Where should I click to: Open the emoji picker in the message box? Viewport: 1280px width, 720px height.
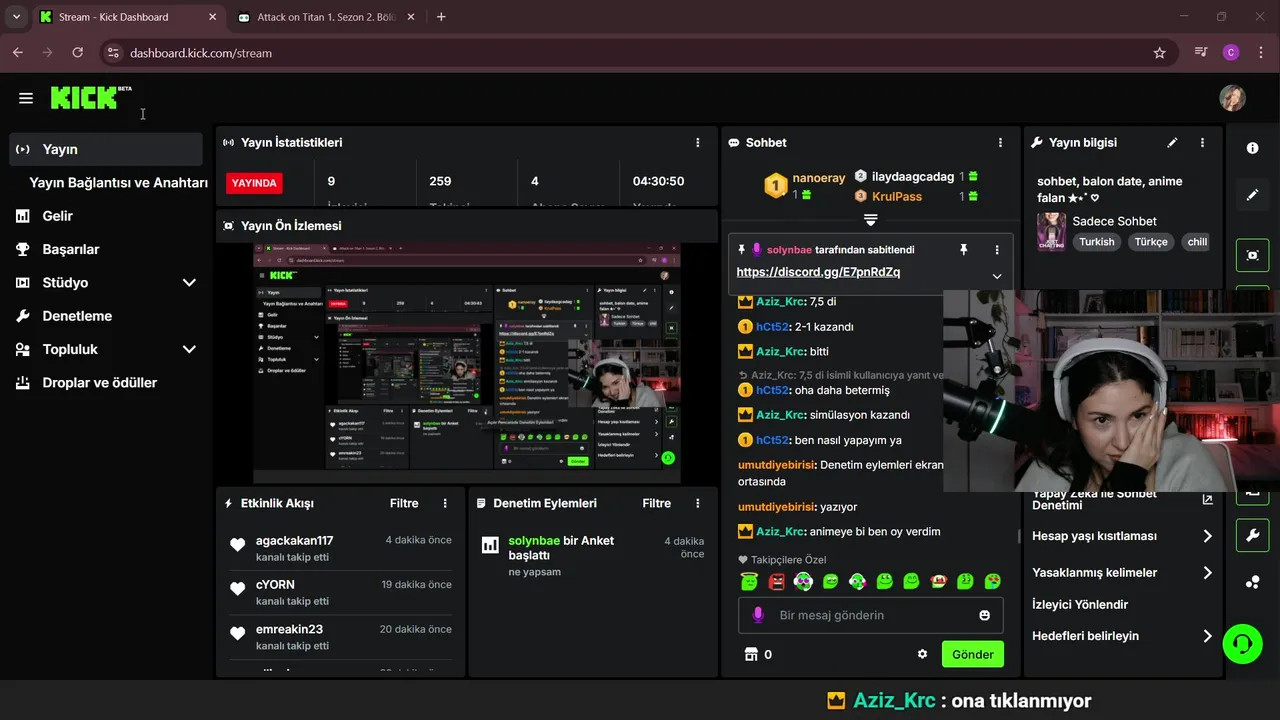tap(984, 615)
